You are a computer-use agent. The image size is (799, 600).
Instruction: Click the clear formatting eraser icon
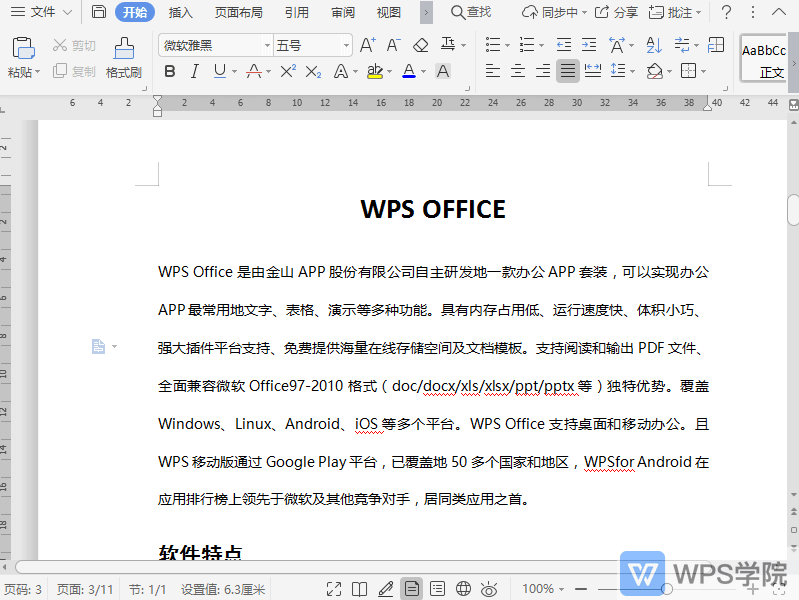(x=421, y=45)
